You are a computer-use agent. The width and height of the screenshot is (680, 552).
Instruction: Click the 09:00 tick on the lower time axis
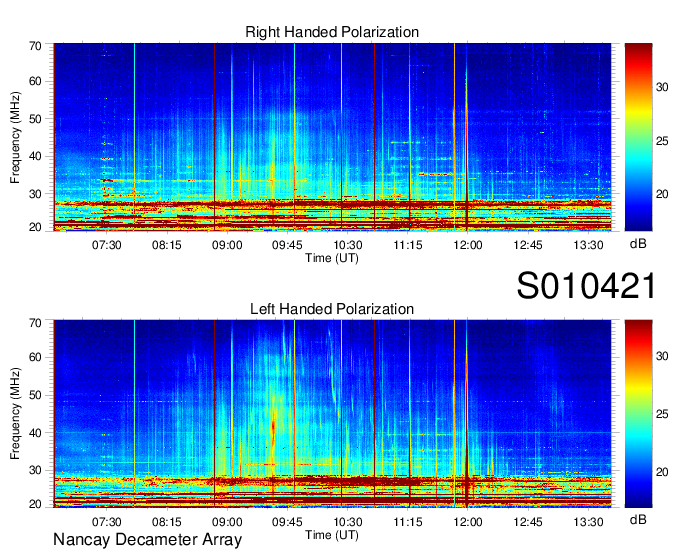point(227,522)
